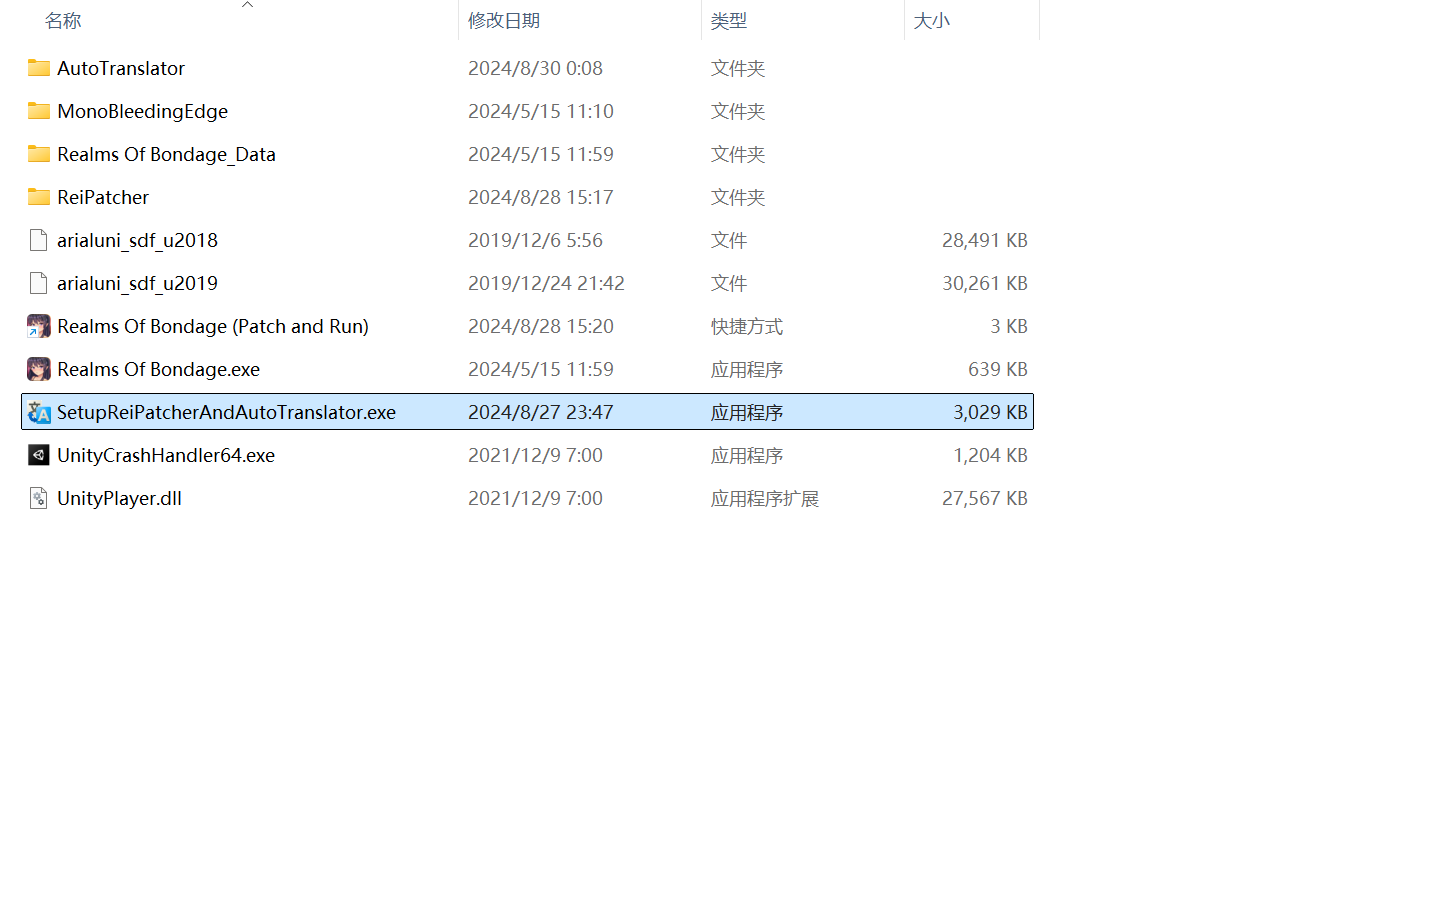Click the 639 KB size cell
The height and width of the screenshot is (923, 1429).
click(x=998, y=369)
